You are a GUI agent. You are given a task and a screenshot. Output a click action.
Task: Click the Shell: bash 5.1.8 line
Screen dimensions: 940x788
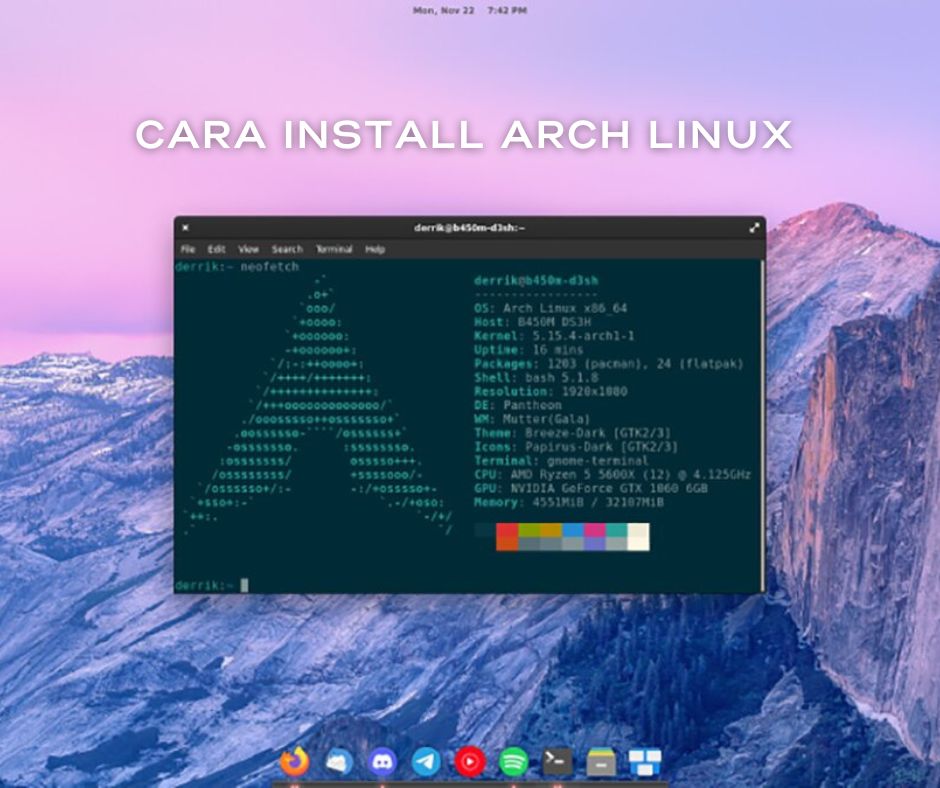click(536, 377)
